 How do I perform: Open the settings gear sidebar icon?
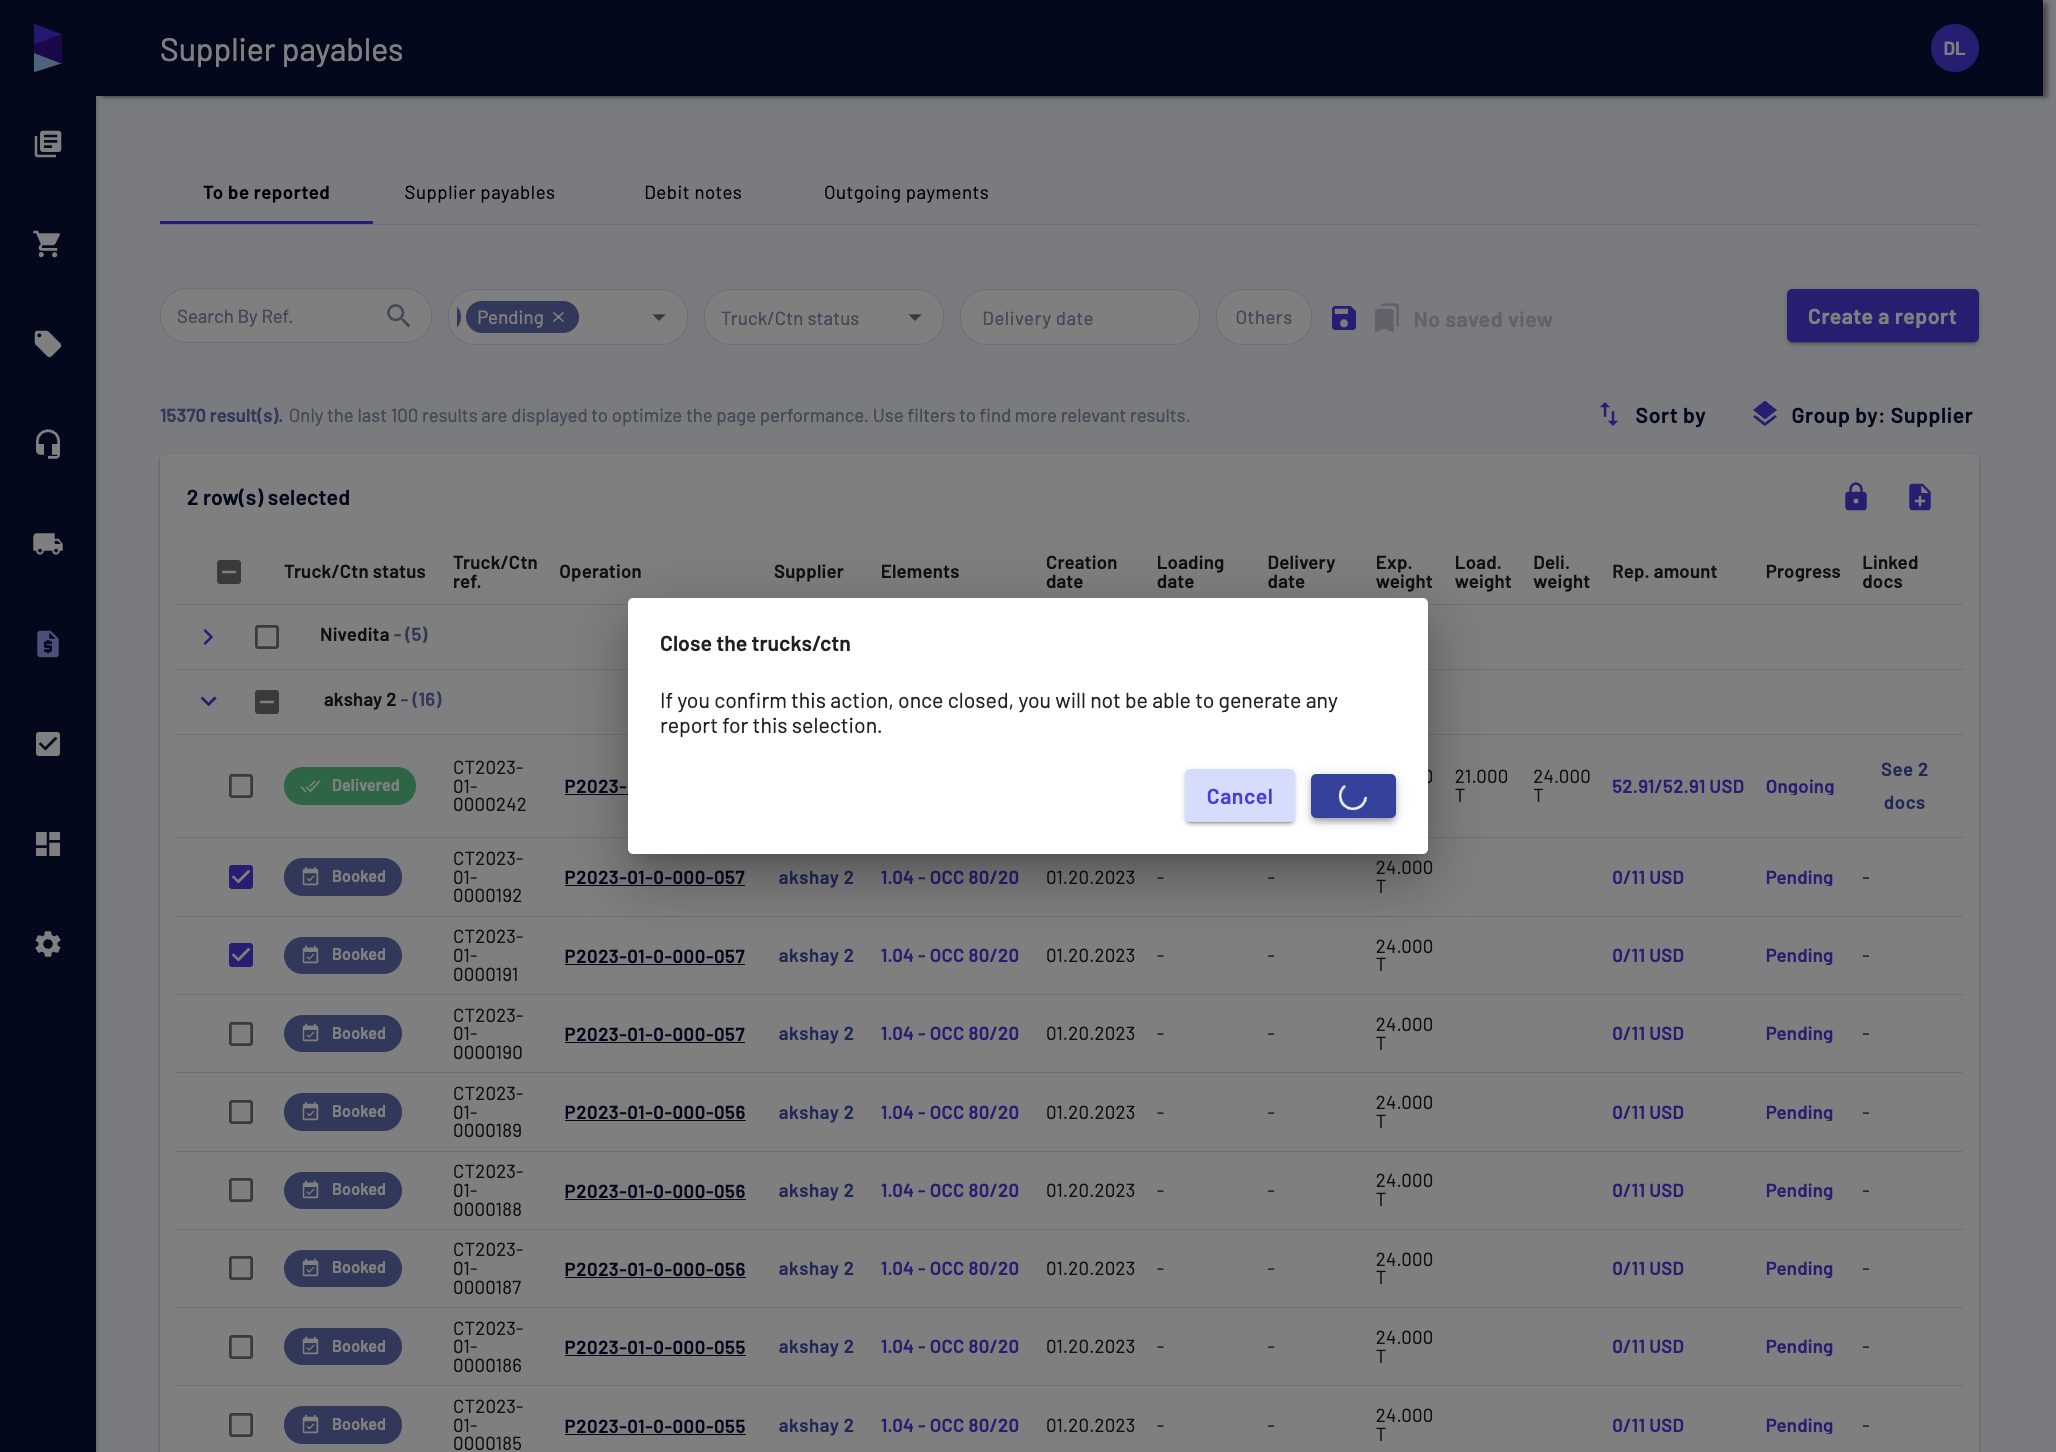point(48,944)
